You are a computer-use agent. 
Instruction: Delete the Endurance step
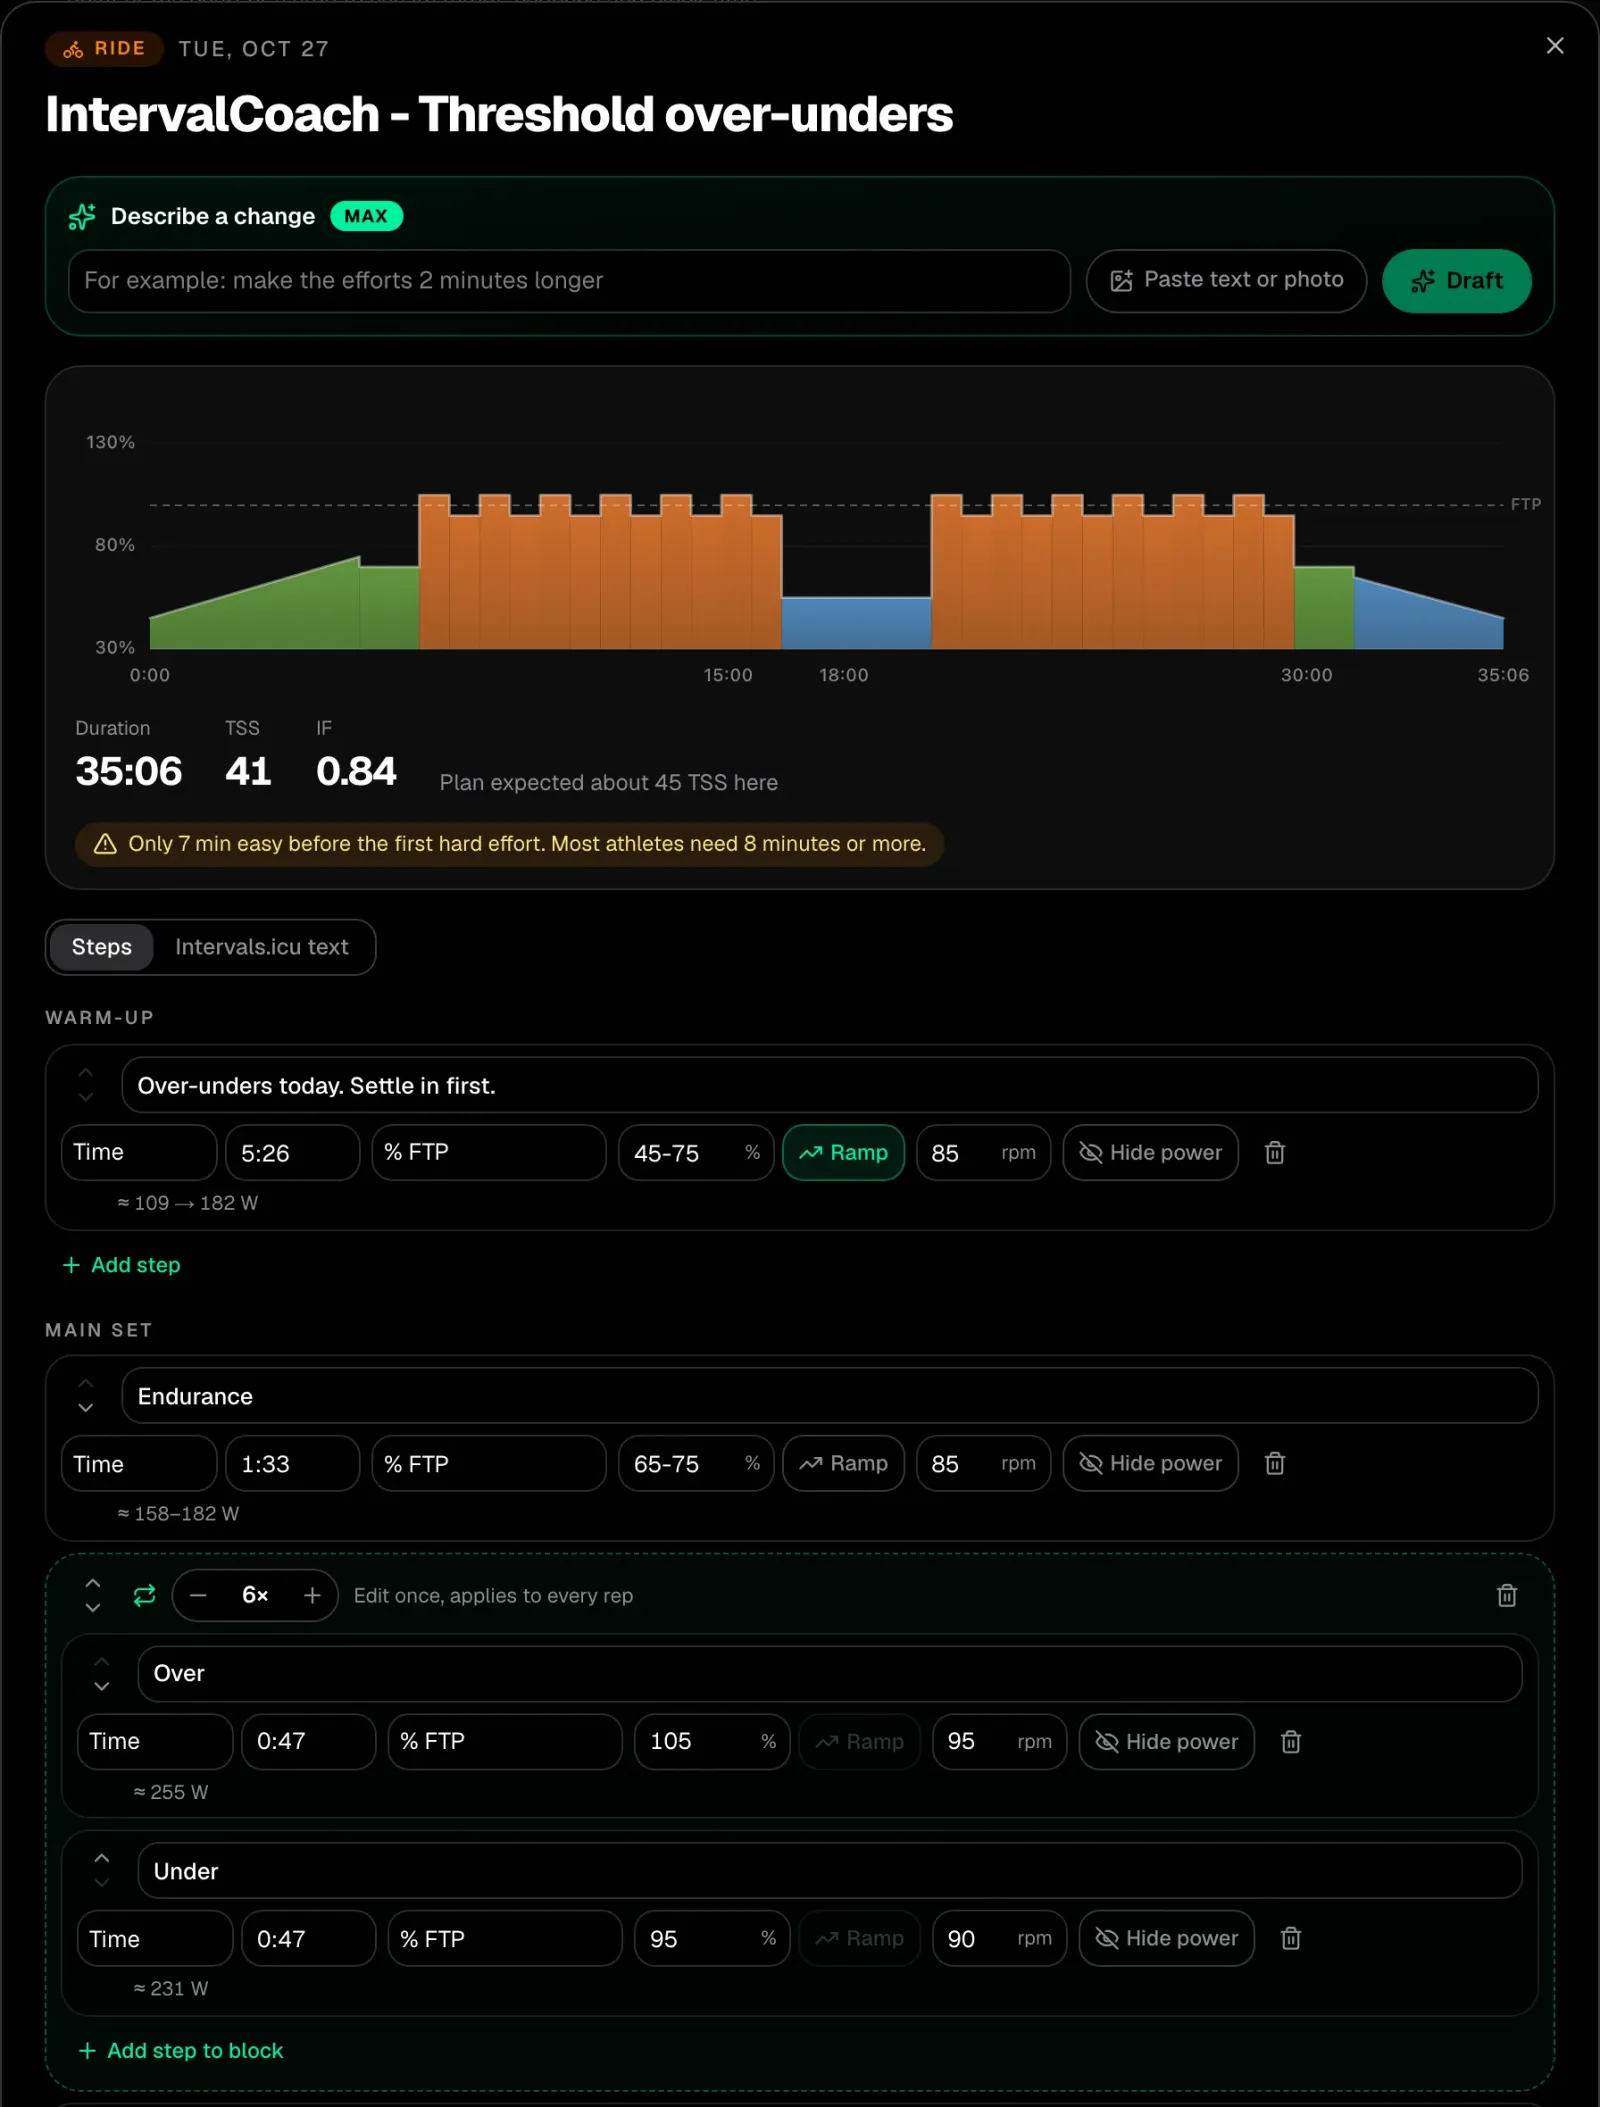point(1274,1463)
